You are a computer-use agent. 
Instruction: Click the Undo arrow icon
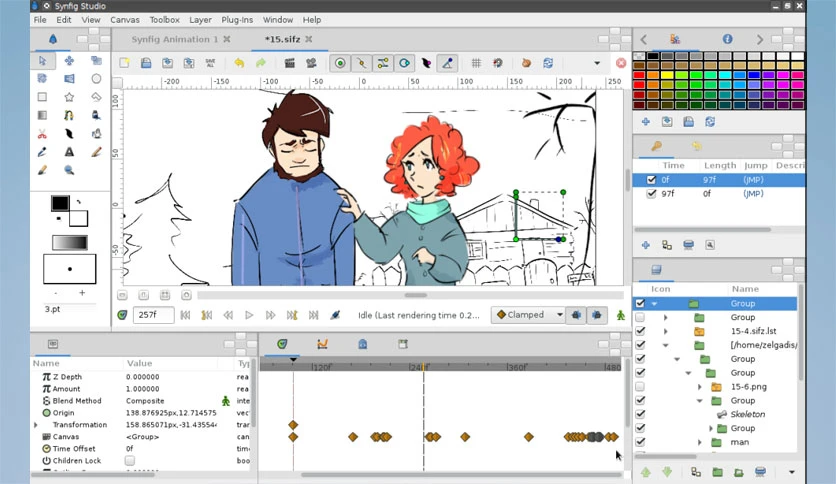click(239, 63)
